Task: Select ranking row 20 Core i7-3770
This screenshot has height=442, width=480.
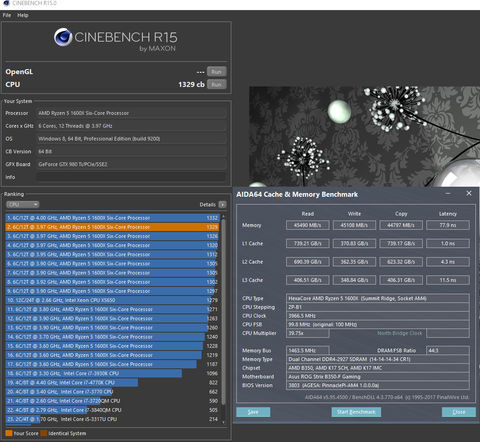Action: point(112,392)
